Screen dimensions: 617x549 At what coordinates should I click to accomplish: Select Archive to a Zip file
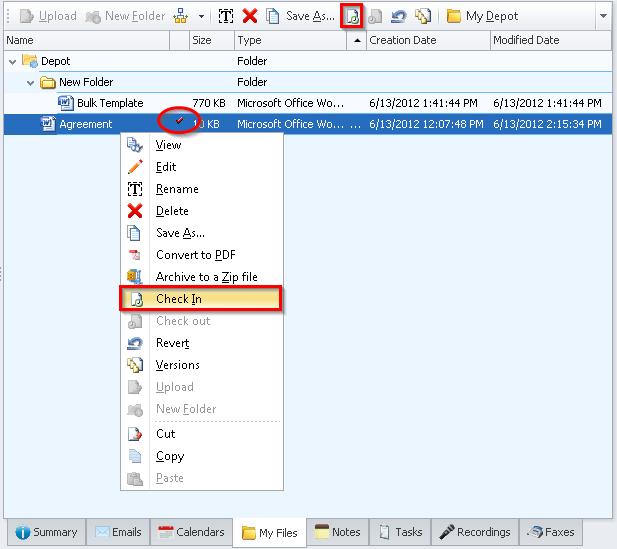[206, 277]
